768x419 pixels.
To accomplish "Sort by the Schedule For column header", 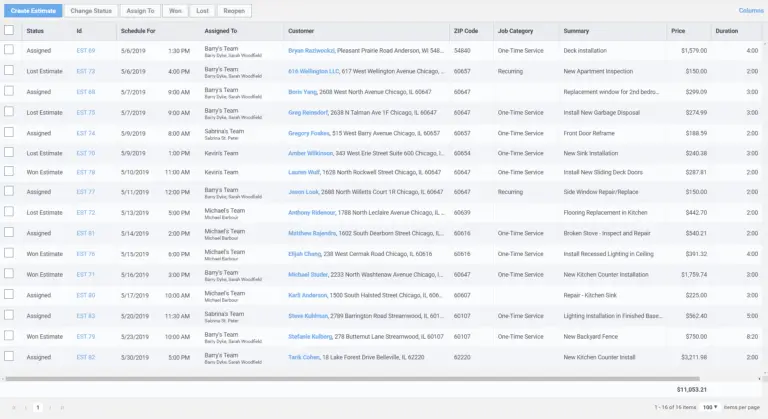I will [x=138, y=31].
